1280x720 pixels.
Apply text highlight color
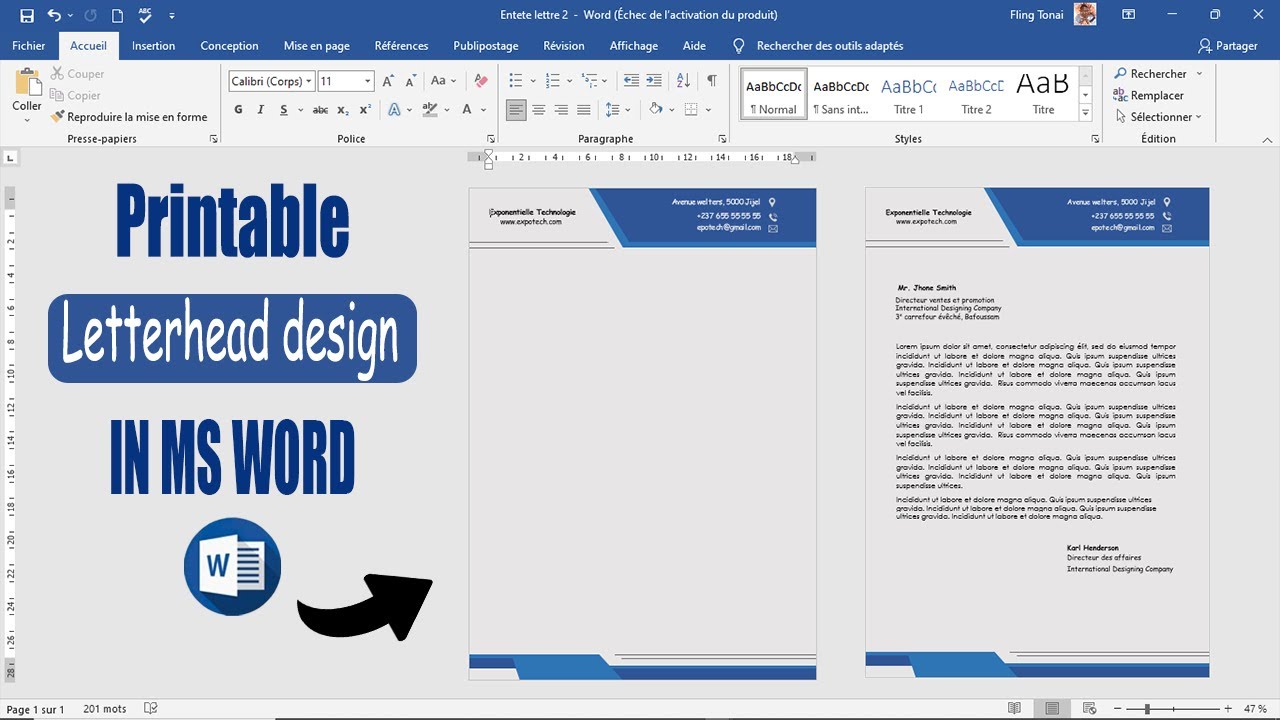428,110
